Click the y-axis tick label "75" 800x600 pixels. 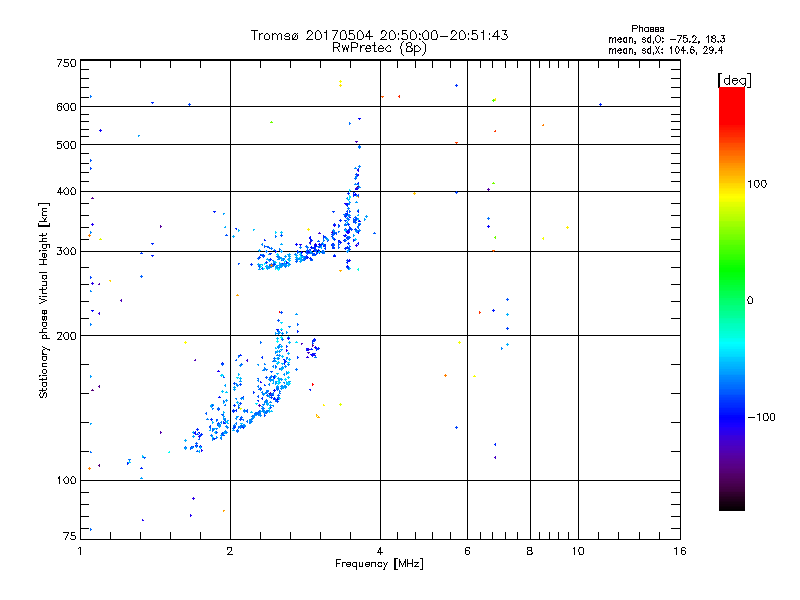70,536
